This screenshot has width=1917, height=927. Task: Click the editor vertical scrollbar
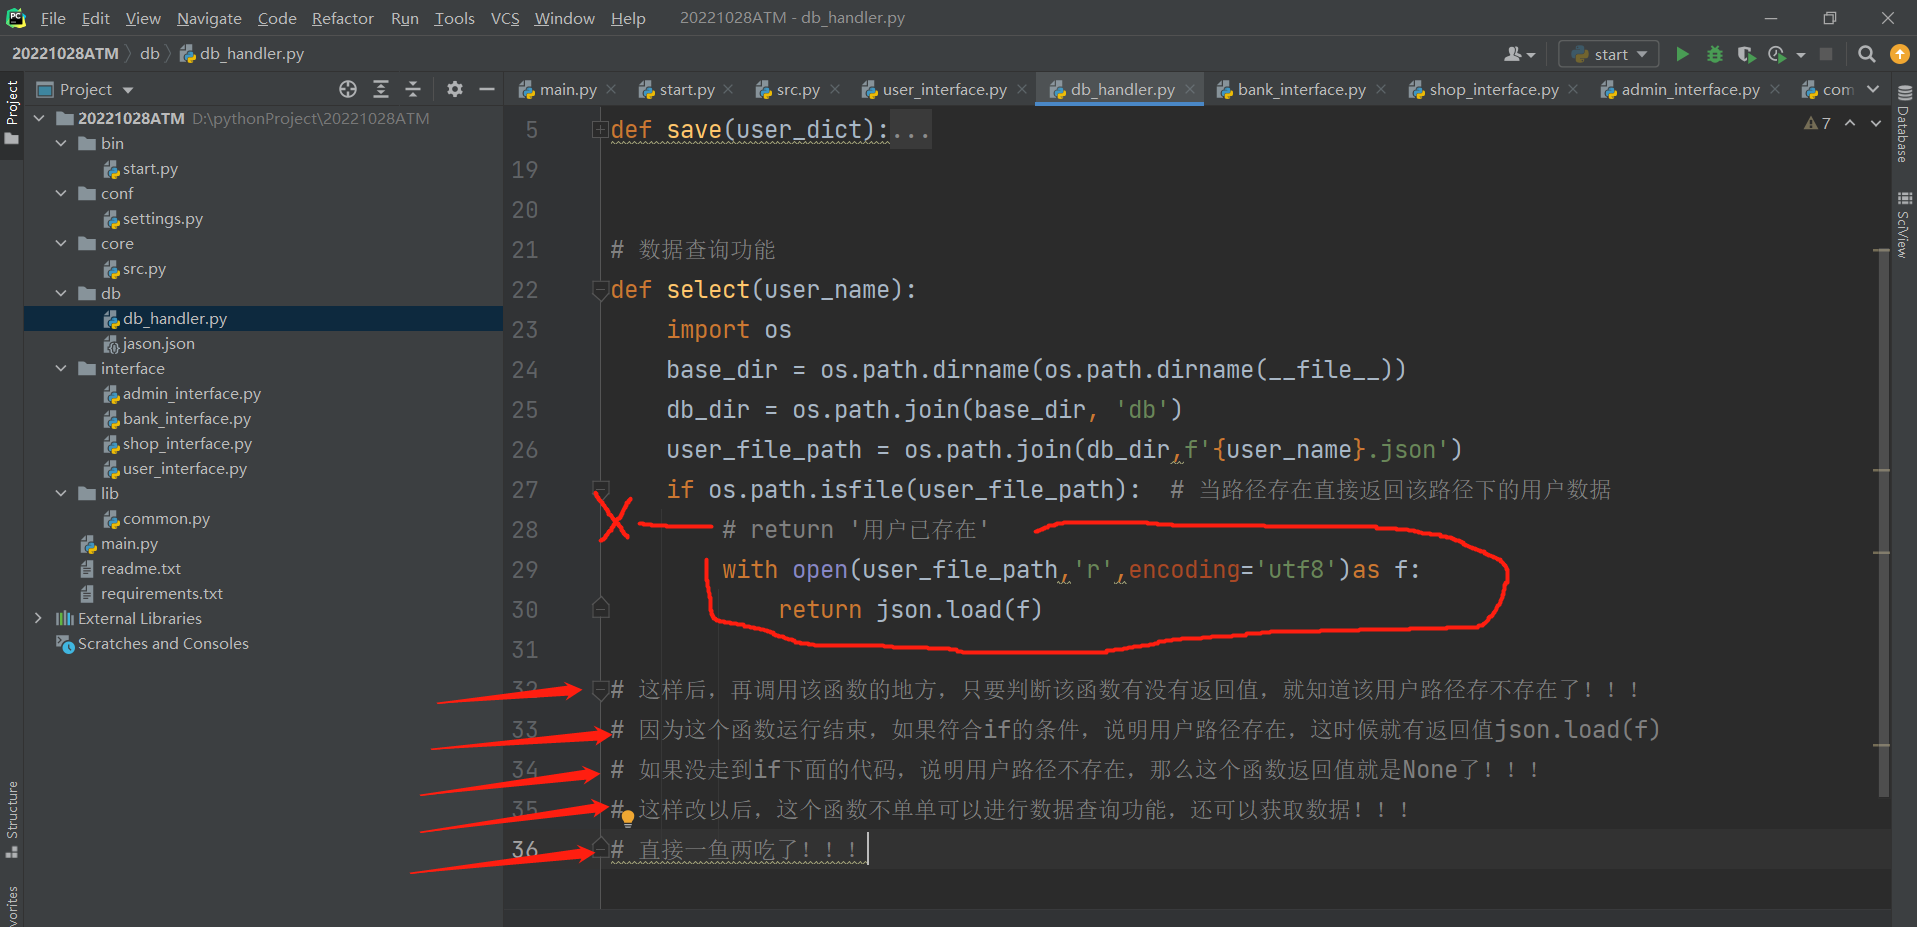(x=1882, y=522)
